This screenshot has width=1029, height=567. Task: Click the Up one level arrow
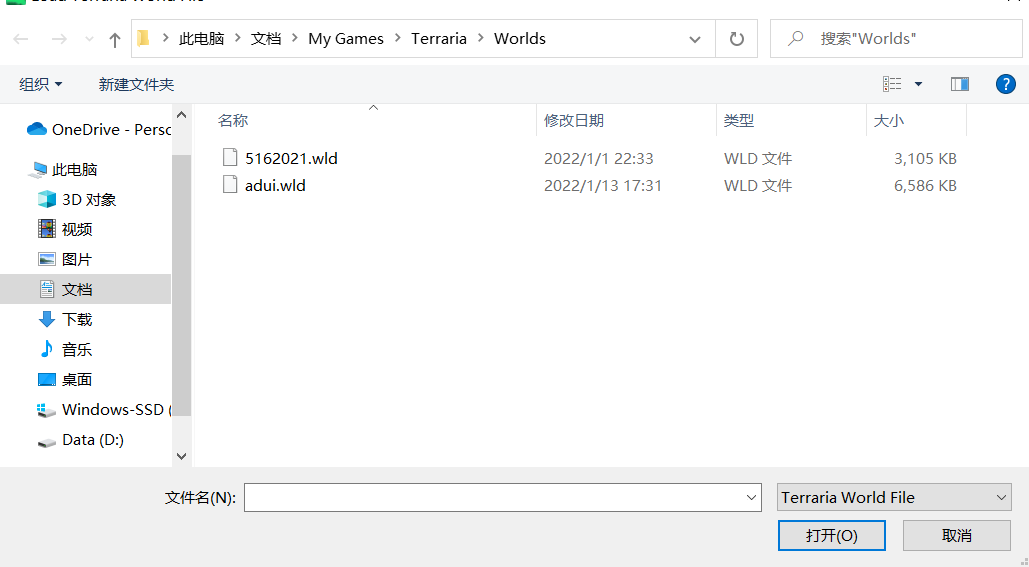pyautogui.click(x=115, y=39)
